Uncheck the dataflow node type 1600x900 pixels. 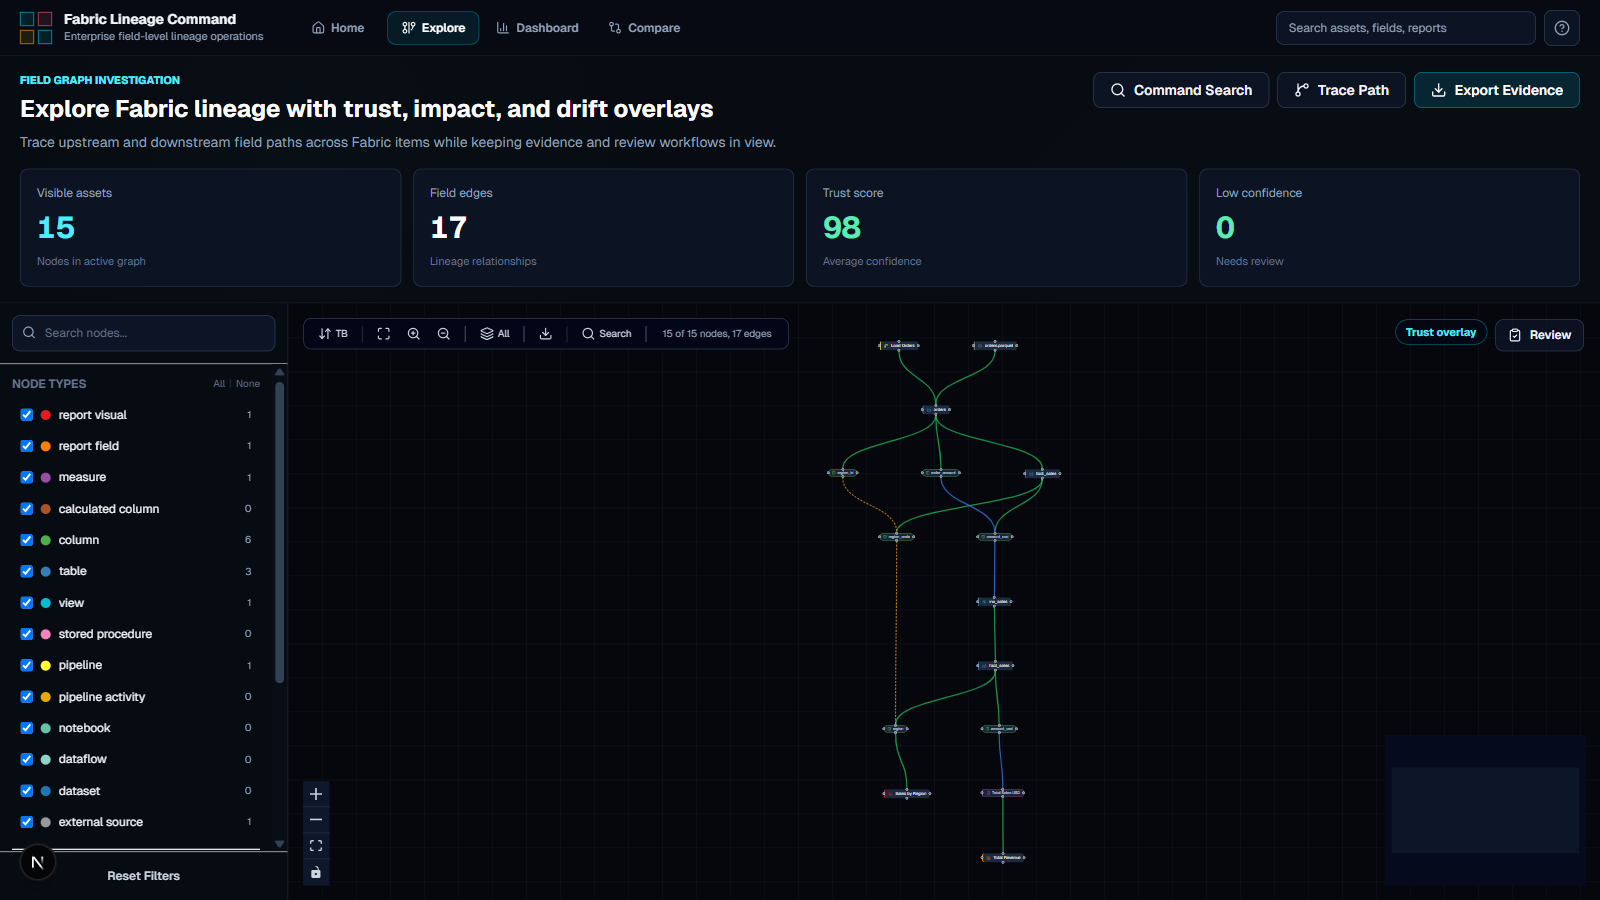27,760
